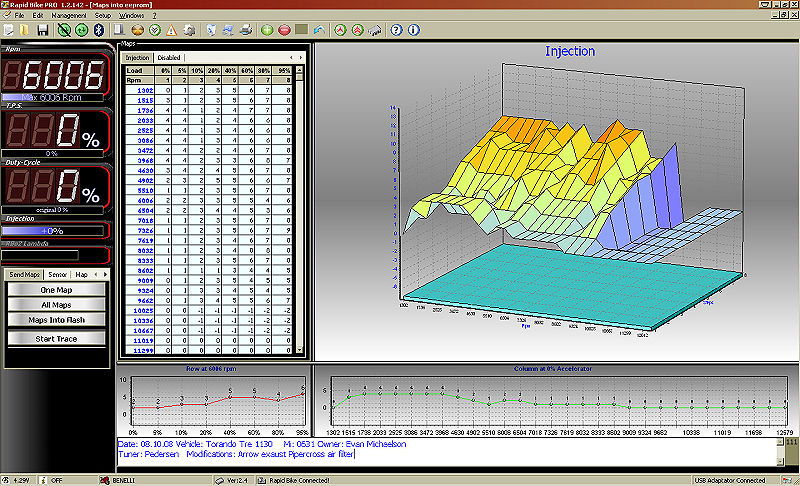Click the green plus increase icon

coord(267,31)
